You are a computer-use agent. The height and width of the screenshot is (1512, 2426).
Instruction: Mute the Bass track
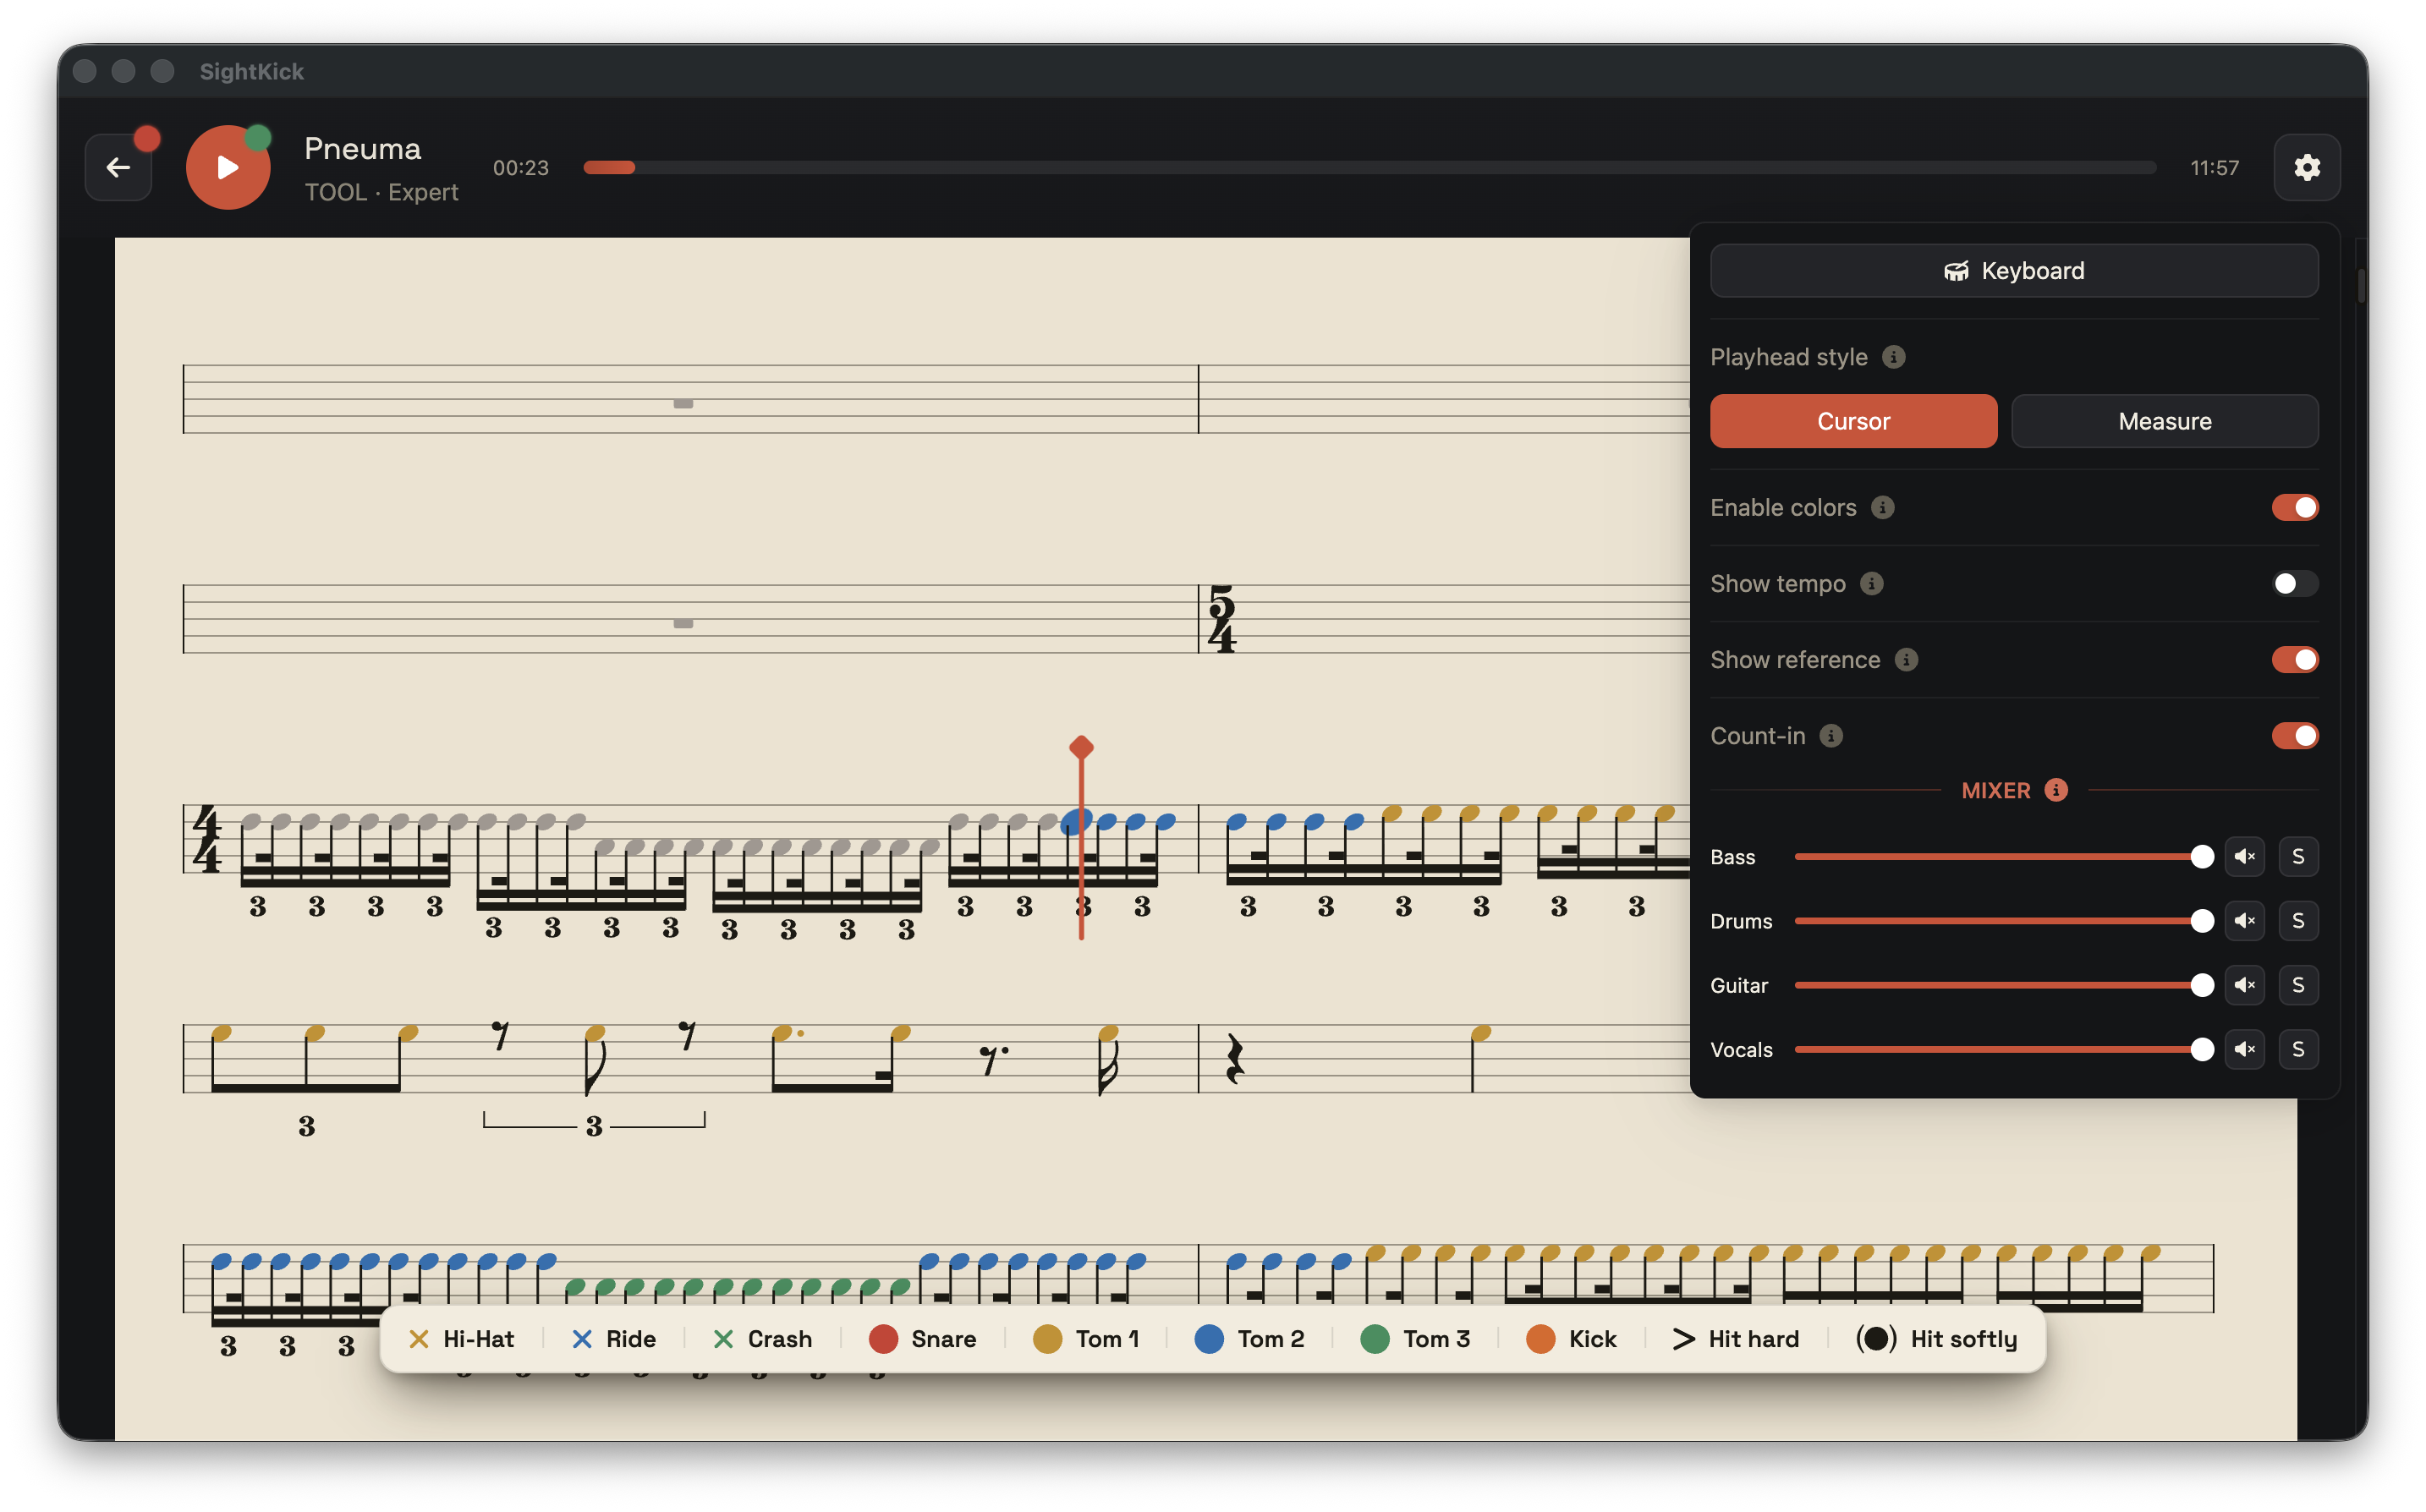click(x=2244, y=857)
